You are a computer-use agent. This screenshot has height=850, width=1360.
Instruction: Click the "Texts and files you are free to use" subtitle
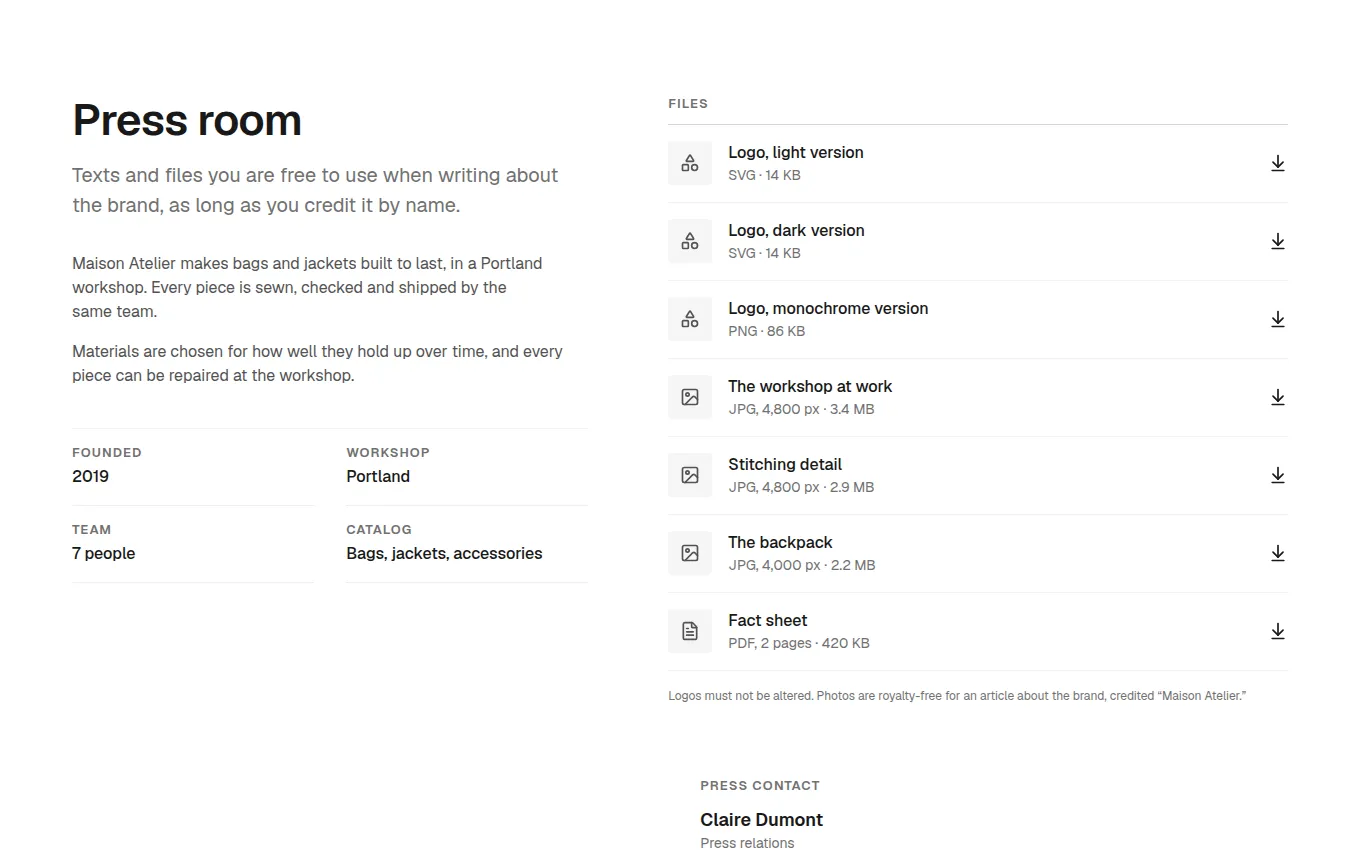pyautogui.click(x=315, y=190)
